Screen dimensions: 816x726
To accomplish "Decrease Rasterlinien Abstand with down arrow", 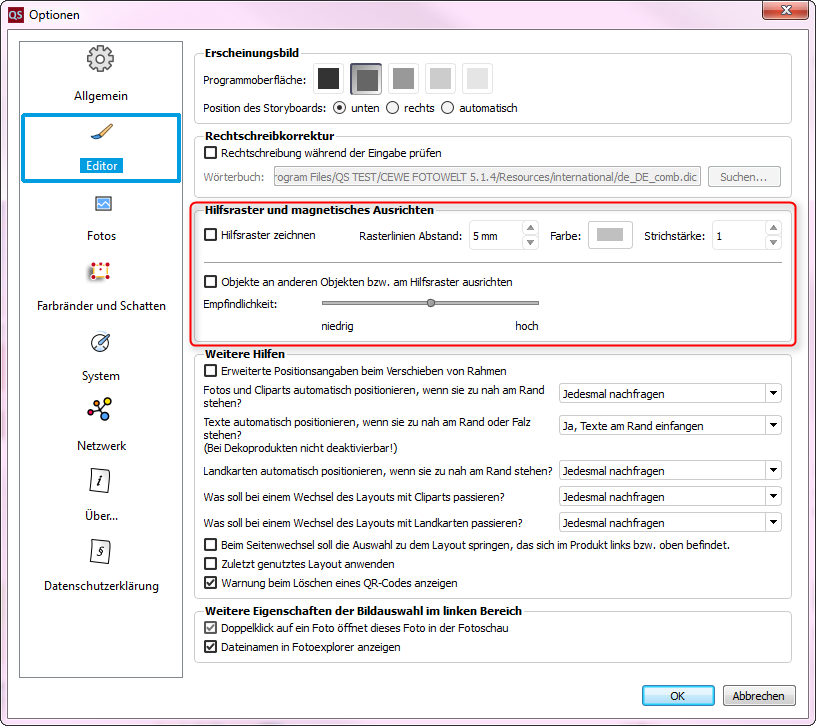I will point(530,242).
